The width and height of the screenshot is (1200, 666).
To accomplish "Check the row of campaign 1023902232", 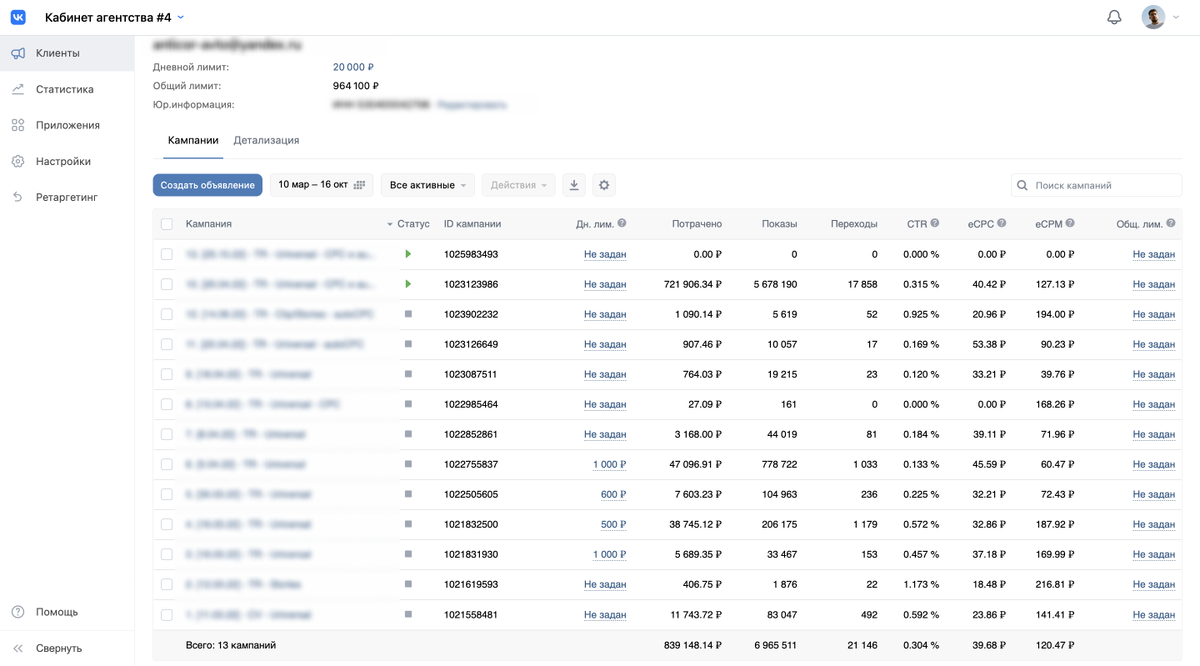I will point(167,314).
